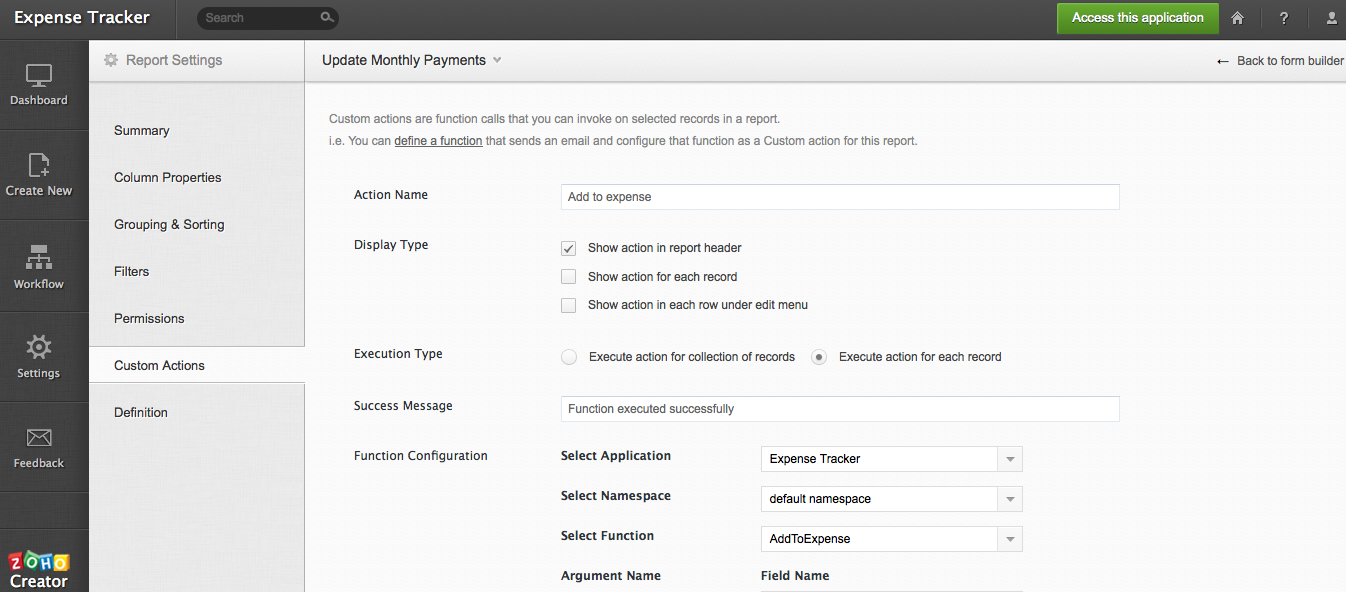Follow the define a function link
This screenshot has width=1346, height=592.
click(438, 141)
